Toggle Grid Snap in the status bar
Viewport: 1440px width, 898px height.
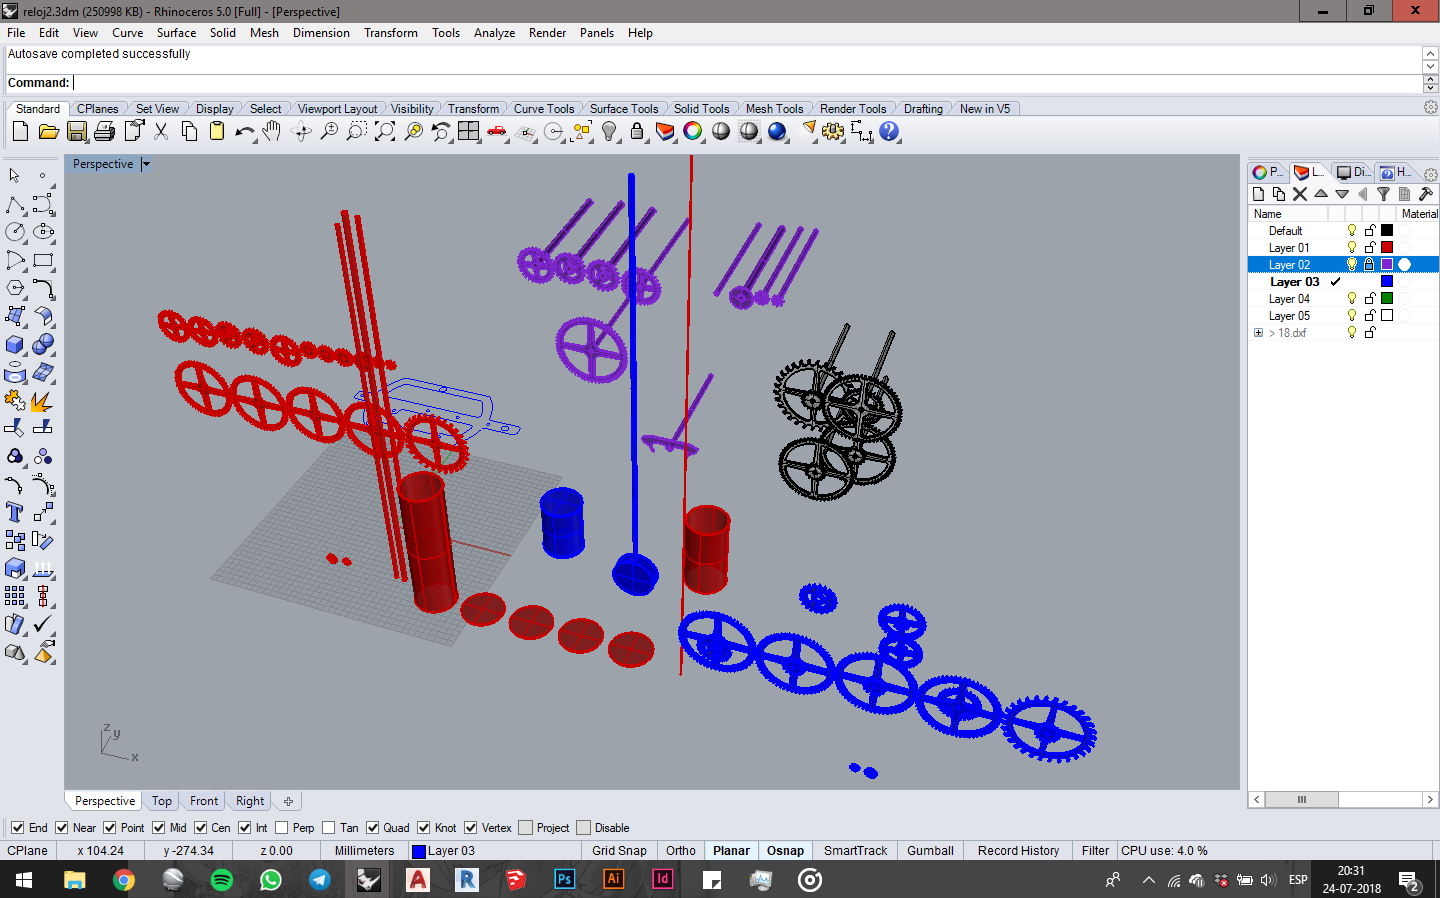coord(619,851)
